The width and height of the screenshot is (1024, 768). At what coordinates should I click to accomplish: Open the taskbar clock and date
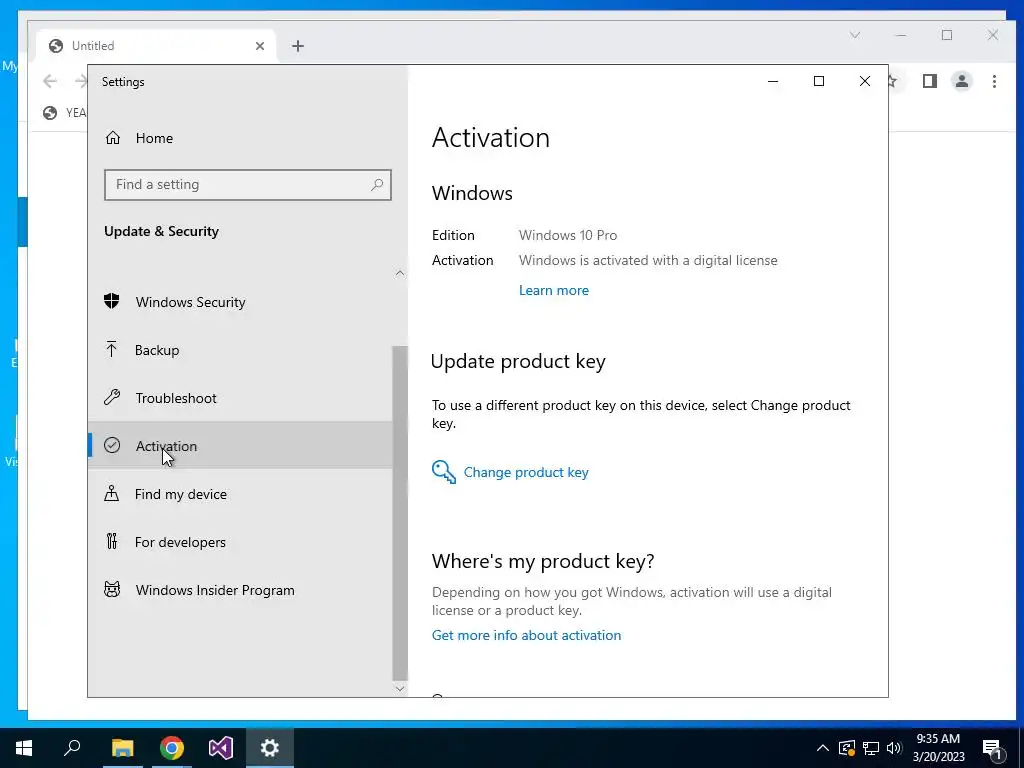point(938,748)
